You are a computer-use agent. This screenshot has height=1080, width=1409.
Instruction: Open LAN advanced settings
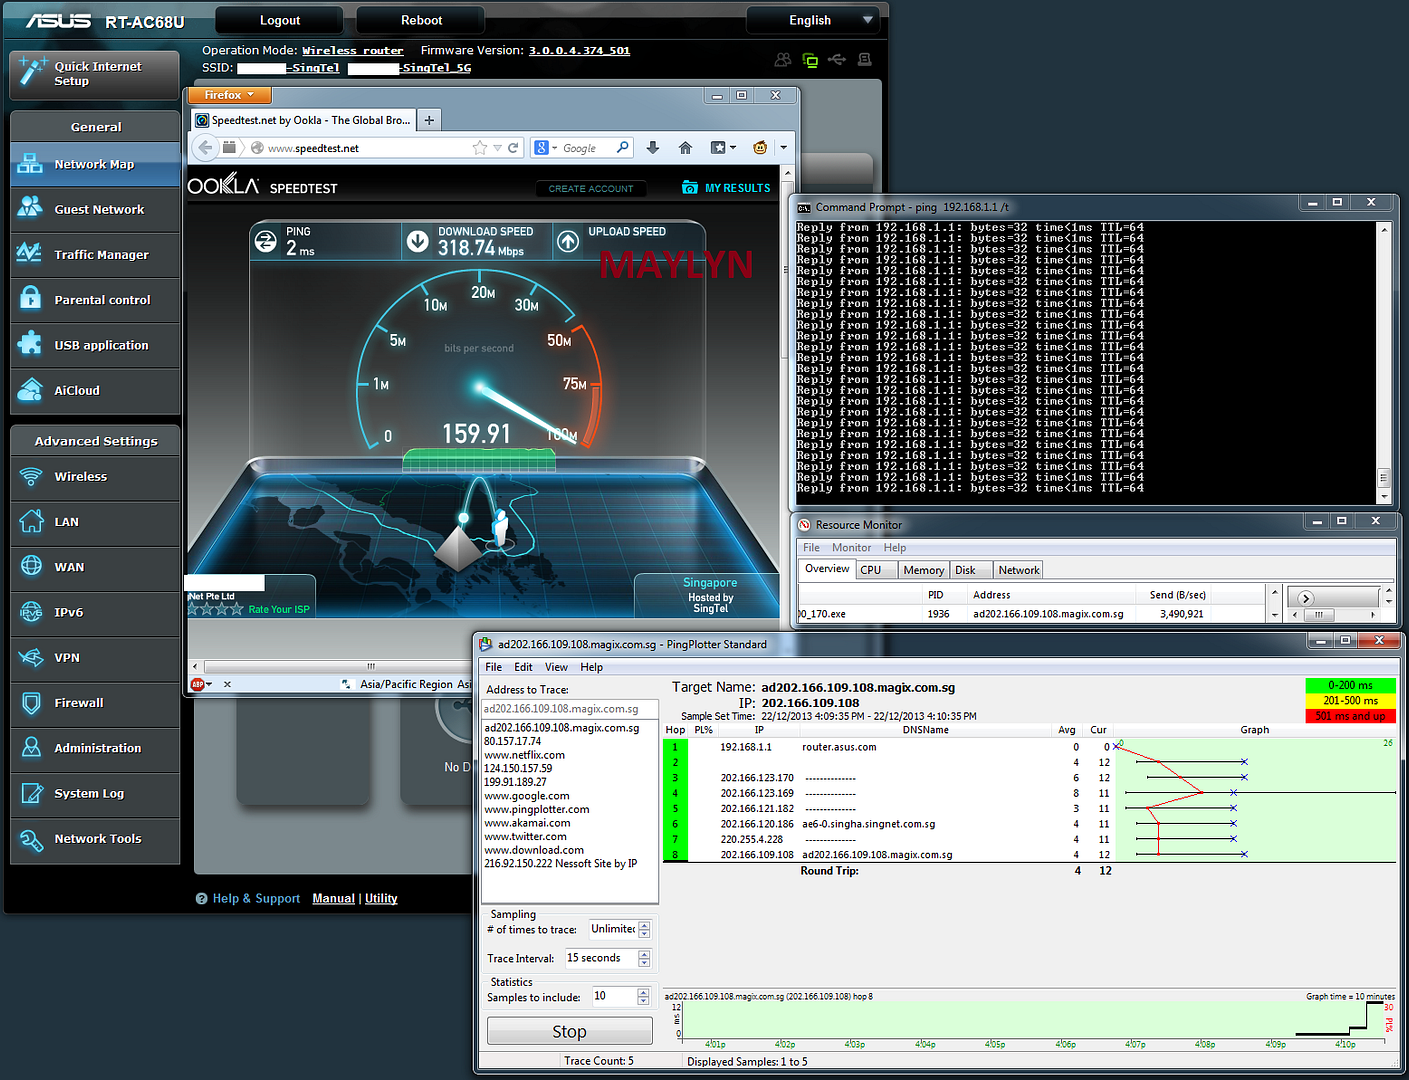click(x=95, y=522)
